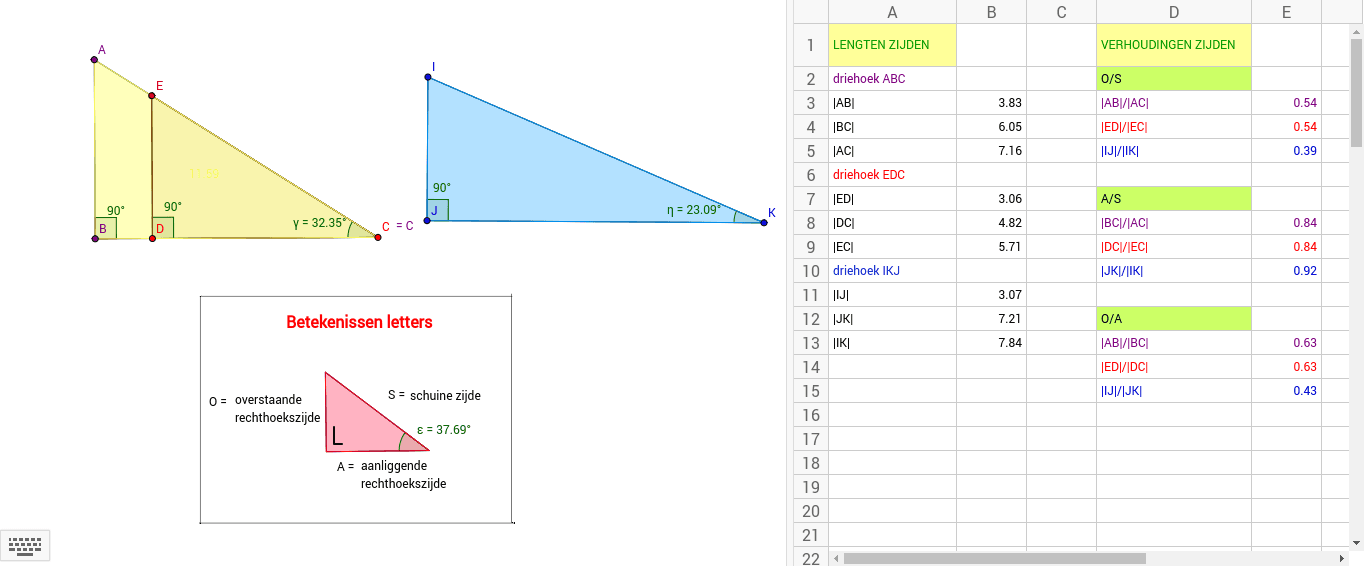1366x568 pixels.
Task: Click the green 'A/S' cell
Action: [x=1174, y=199]
